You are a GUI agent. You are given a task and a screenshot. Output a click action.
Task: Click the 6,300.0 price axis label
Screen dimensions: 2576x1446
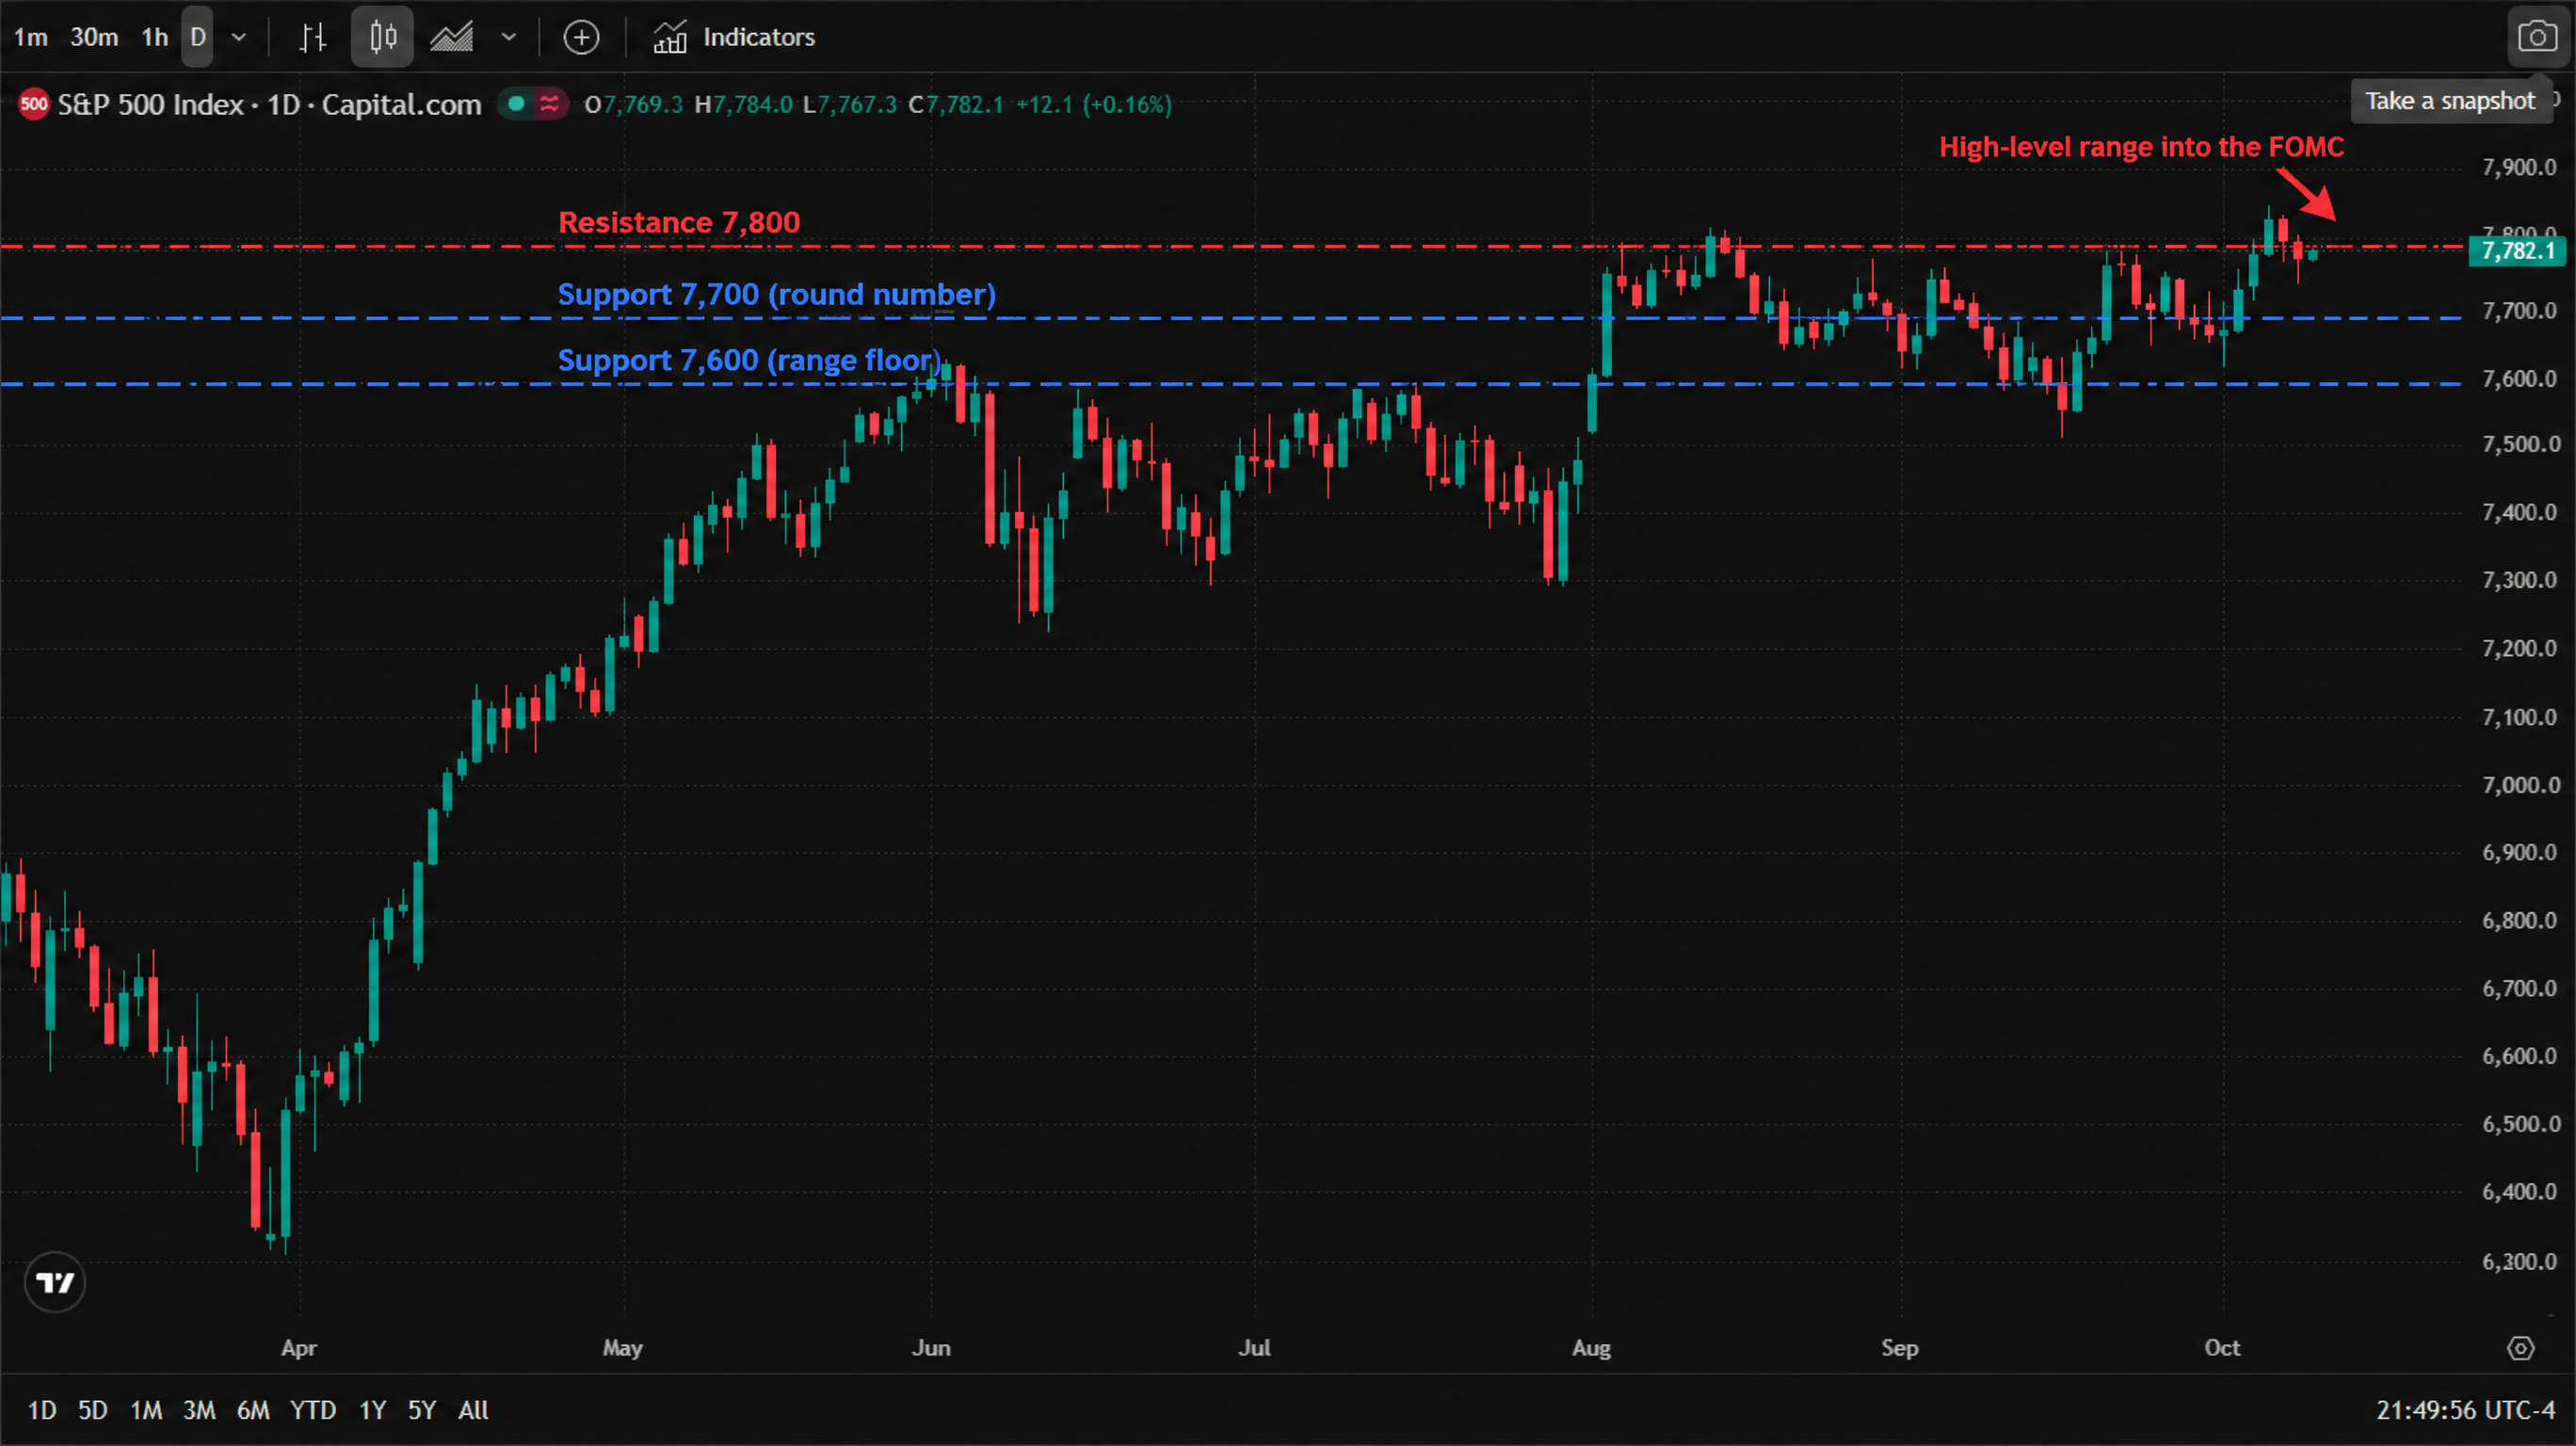pyautogui.click(x=2519, y=1262)
